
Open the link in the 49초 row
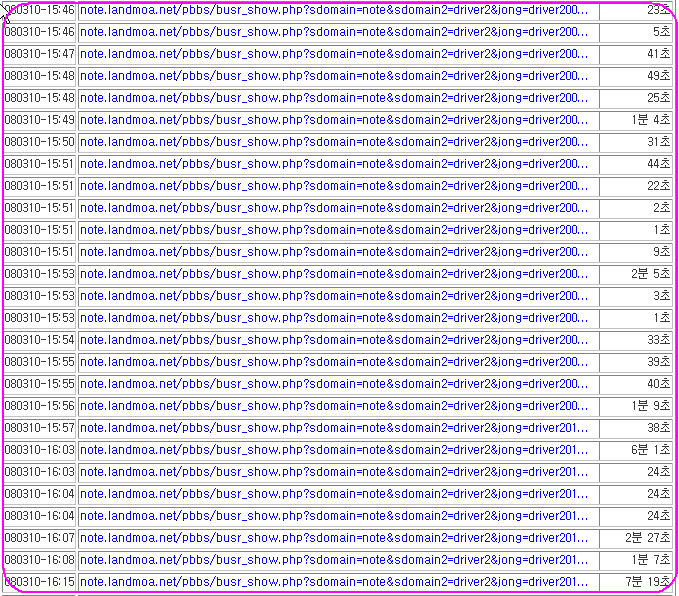tap(334, 76)
